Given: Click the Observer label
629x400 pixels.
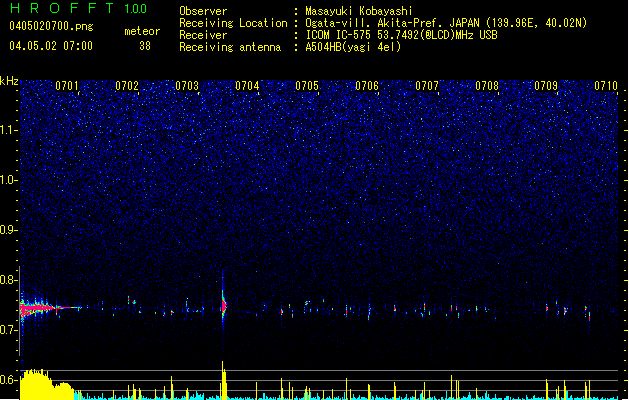Looking at the screenshot, I should pyautogui.click(x=203, y=11).
